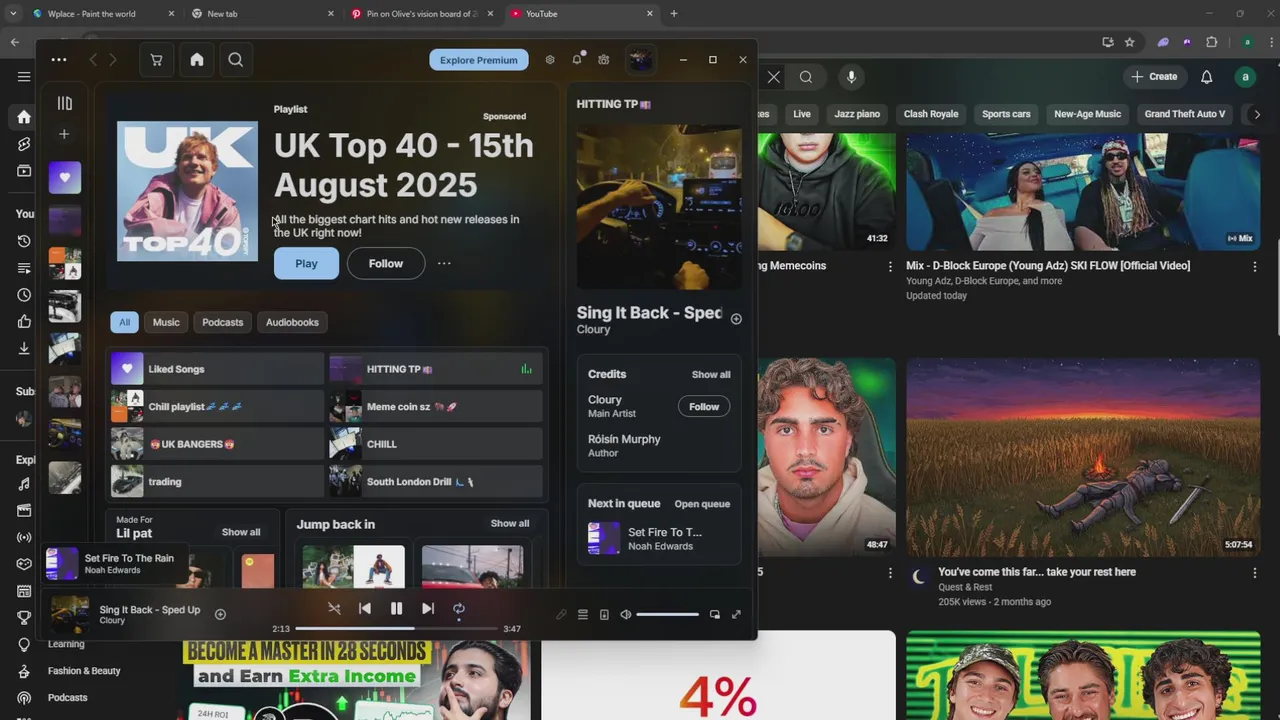Open the miniplayer icon
The height and width of the screenshot is (720, 1280).
714,614
